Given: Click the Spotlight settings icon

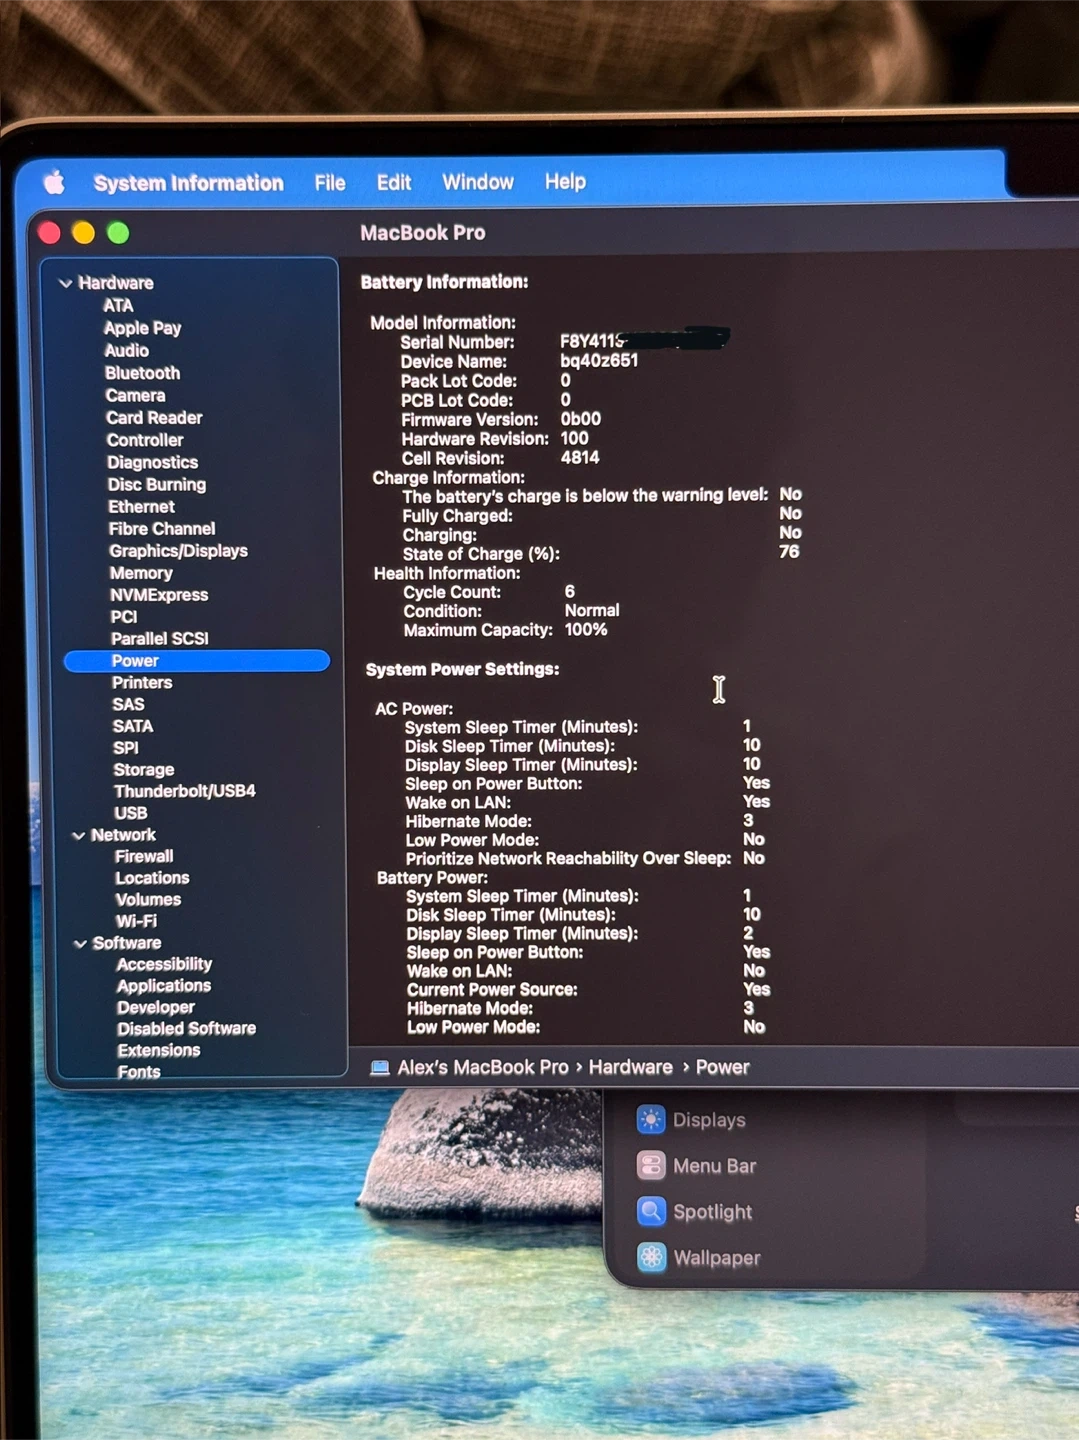Looking at the screenshot, I should click(651, 1212).
